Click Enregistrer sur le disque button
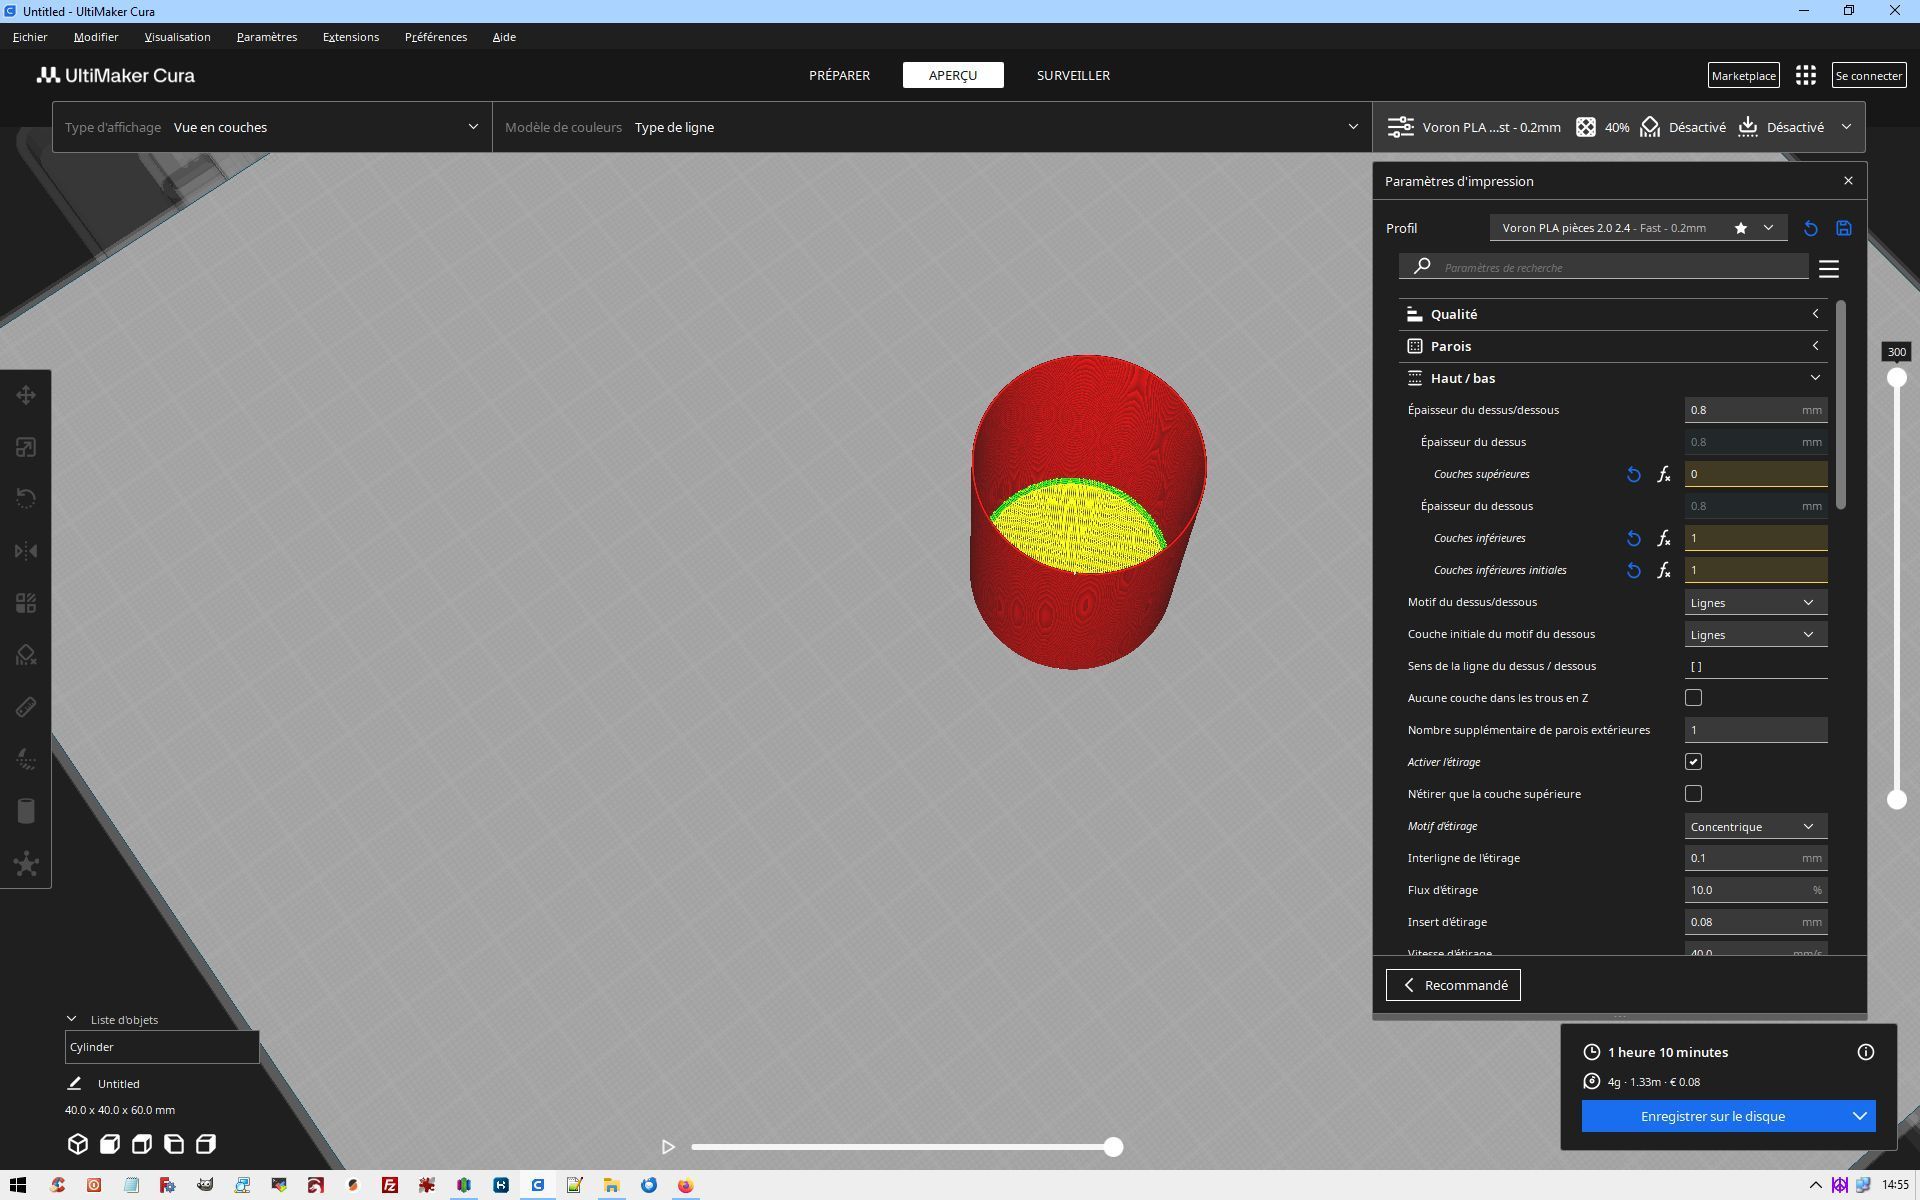 point(1712,1116)
